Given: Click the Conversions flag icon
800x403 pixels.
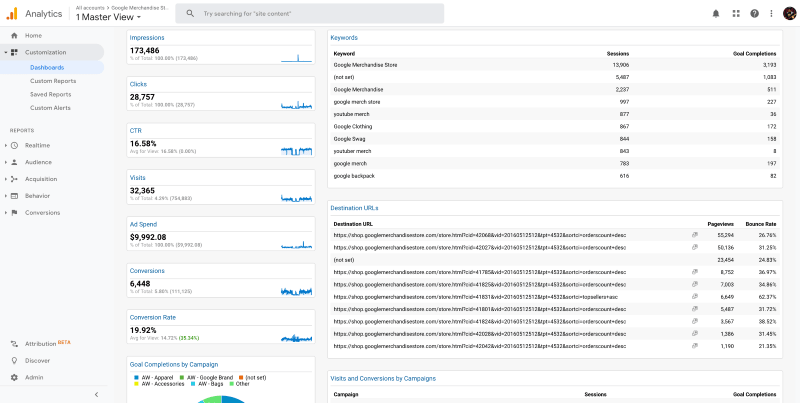Looking at the screenshot, I should 14,213.
